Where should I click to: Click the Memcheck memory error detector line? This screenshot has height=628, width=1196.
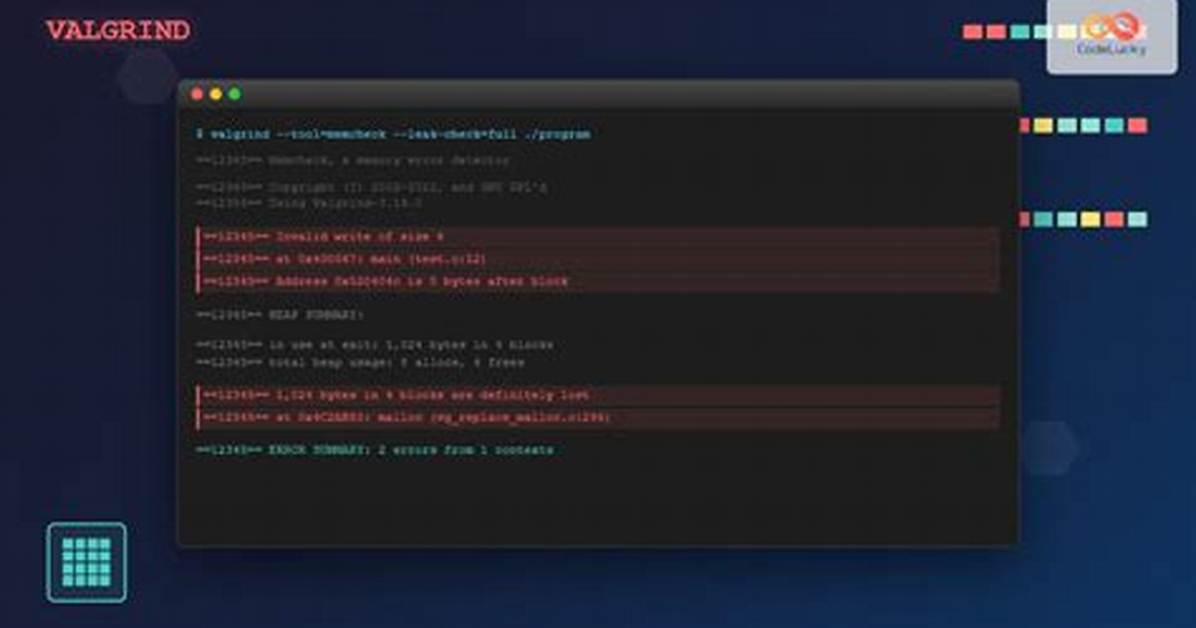click(352, 161)
